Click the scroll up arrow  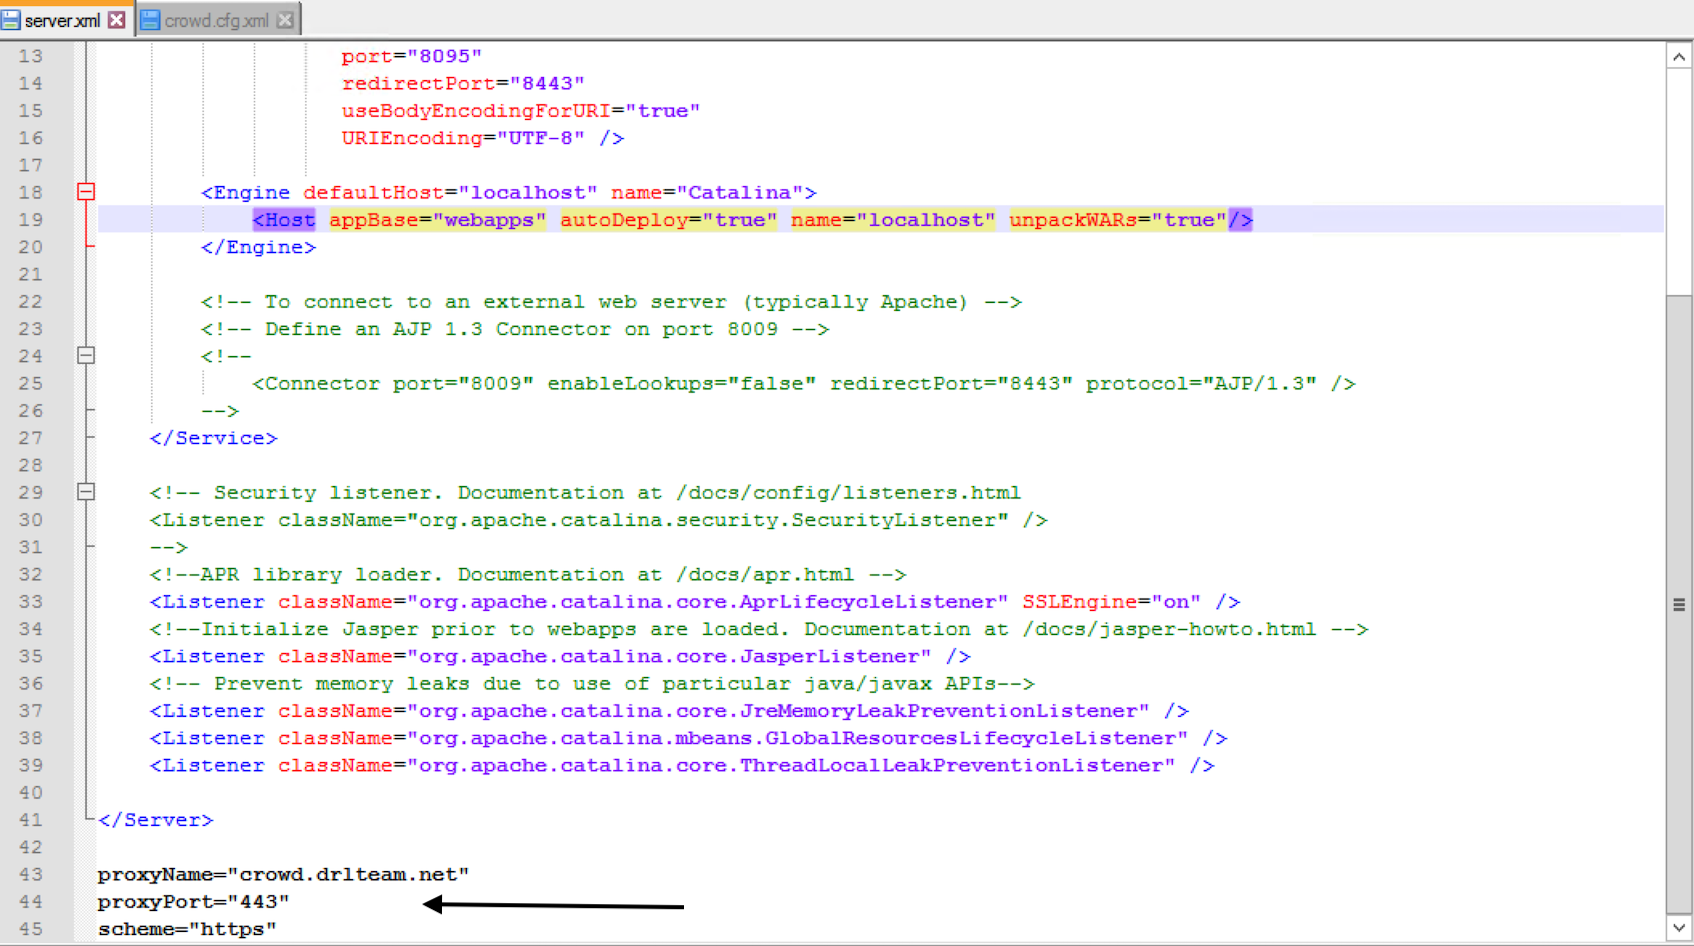coord(1679,57)
